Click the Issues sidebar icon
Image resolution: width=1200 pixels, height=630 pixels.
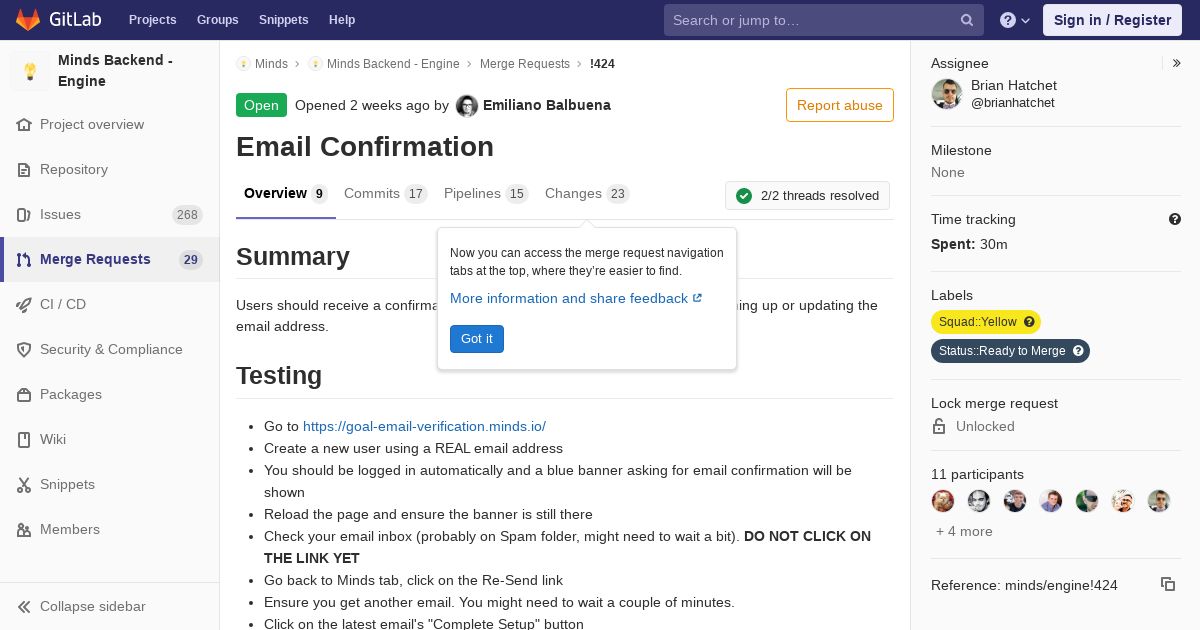[24, 215]
